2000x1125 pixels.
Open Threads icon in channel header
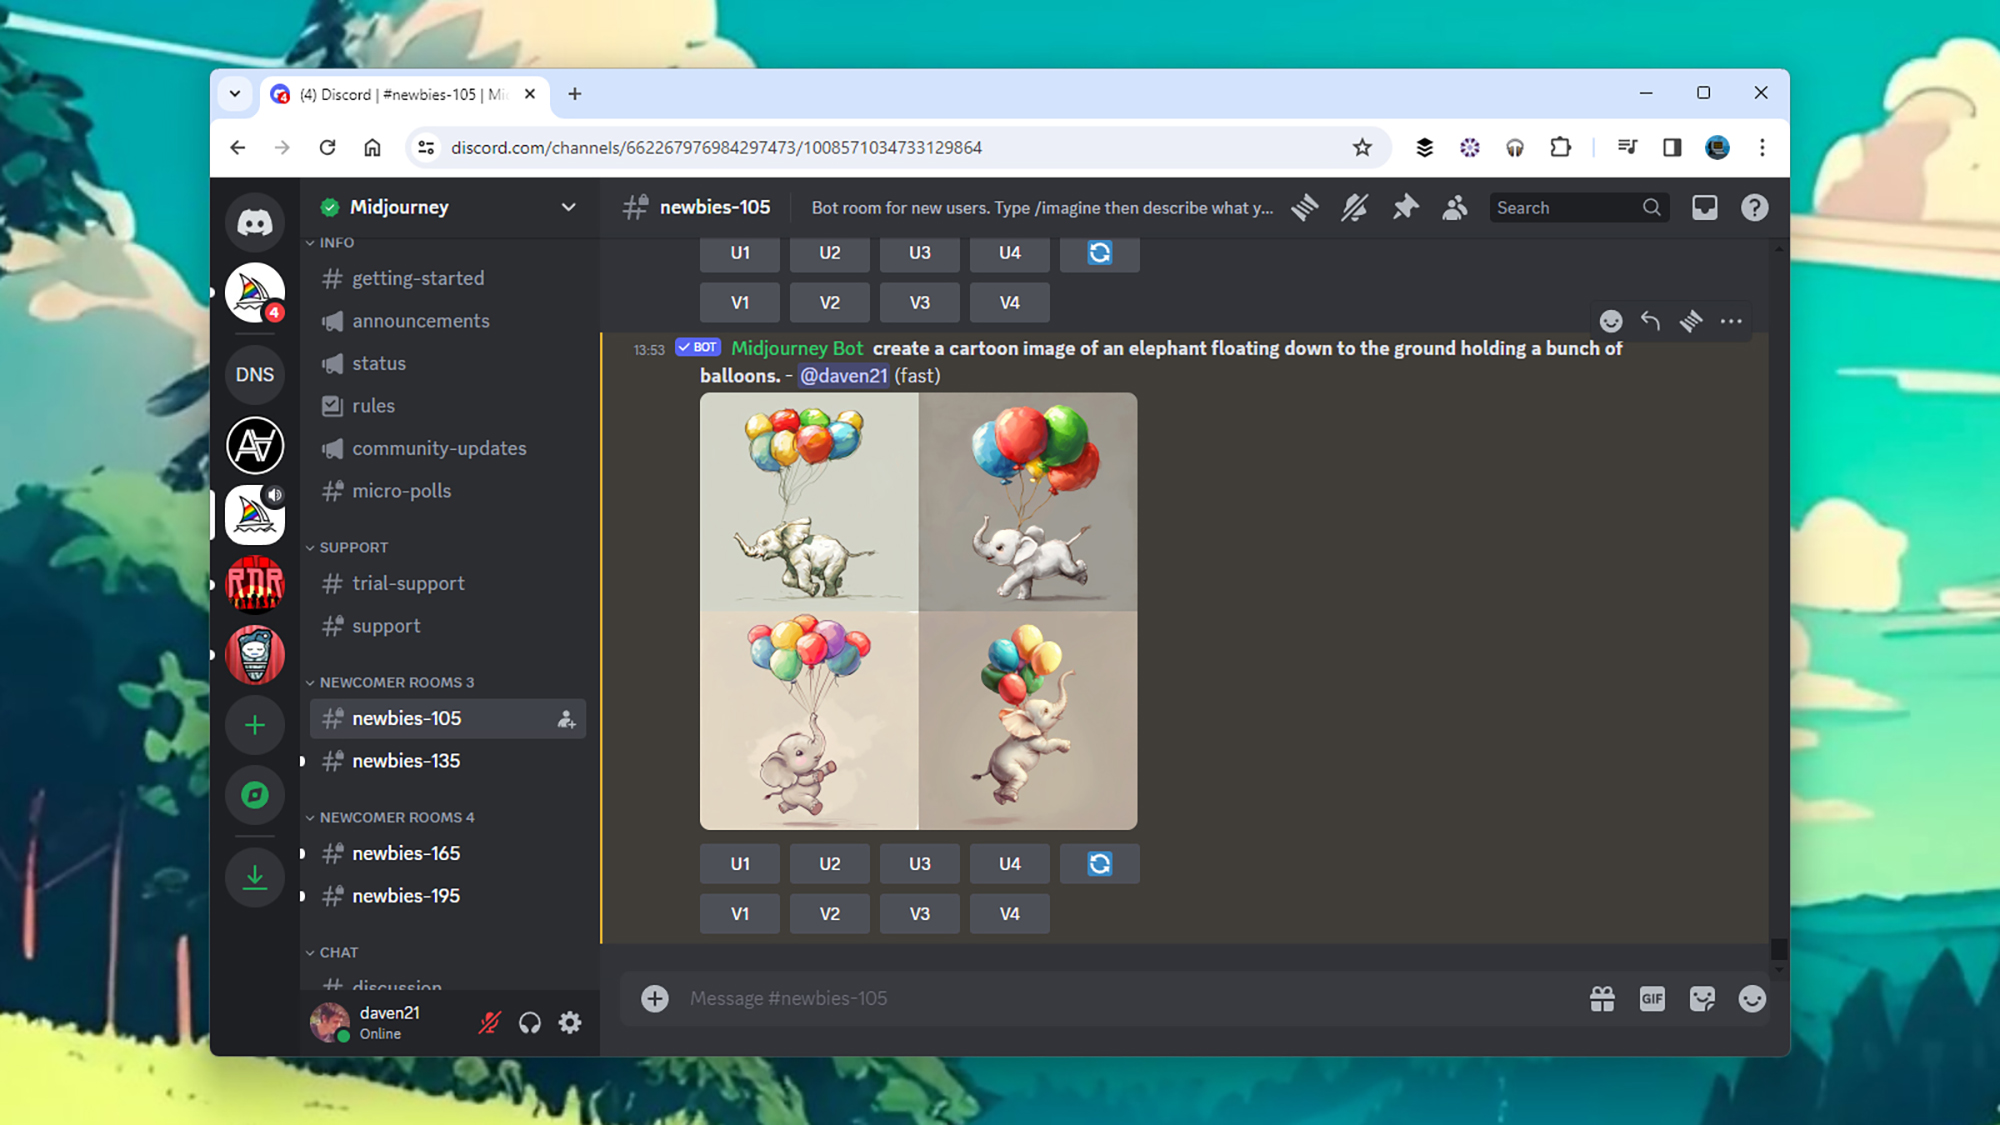[x=1304, y=207]
